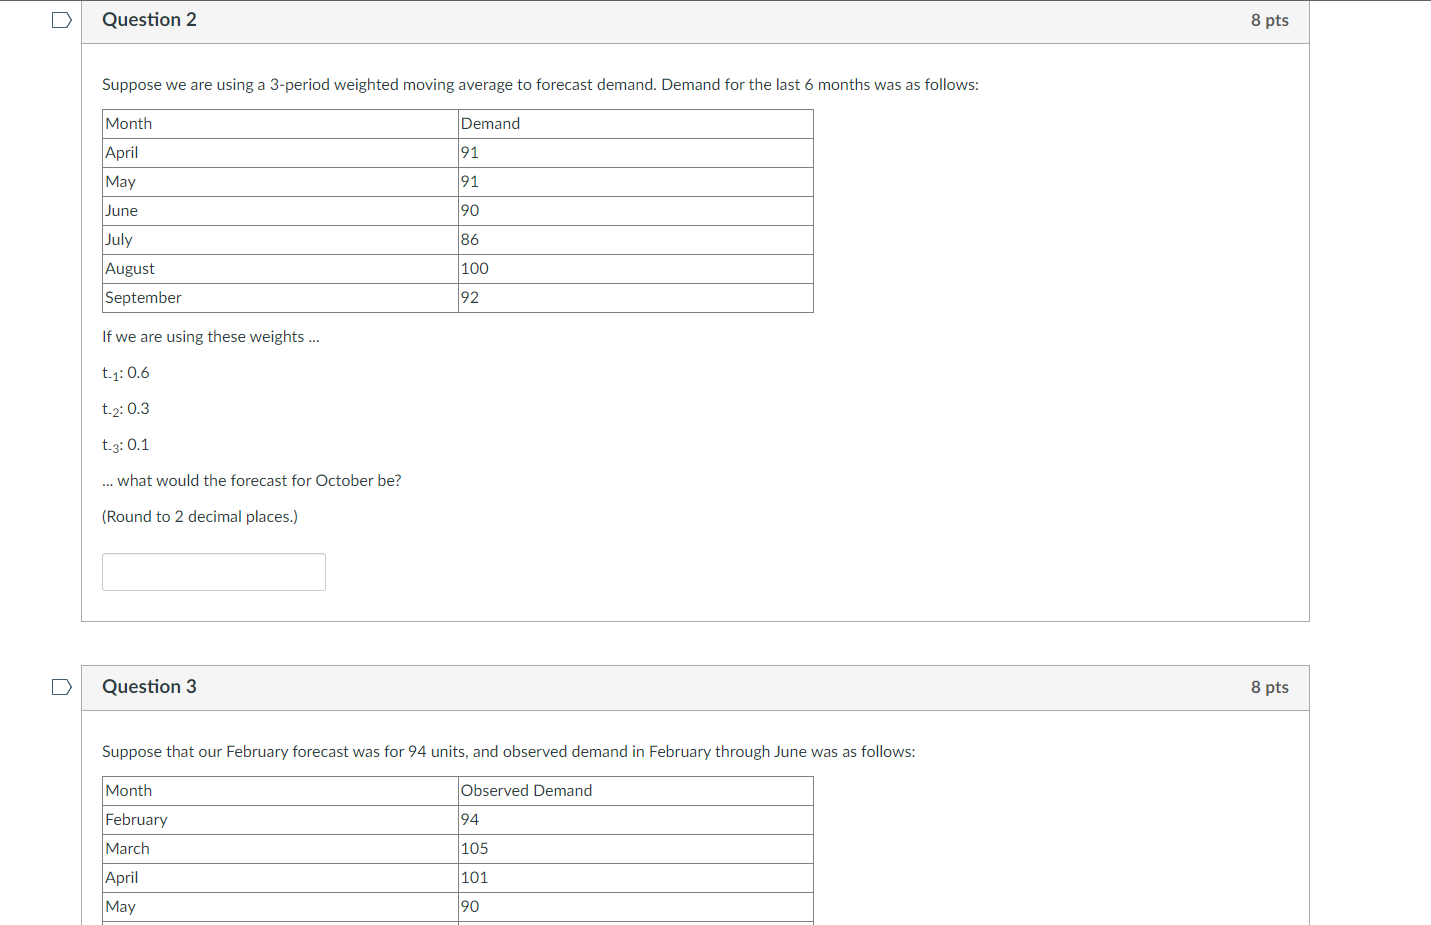Click the Observed Demand column header

click(635, 791)
